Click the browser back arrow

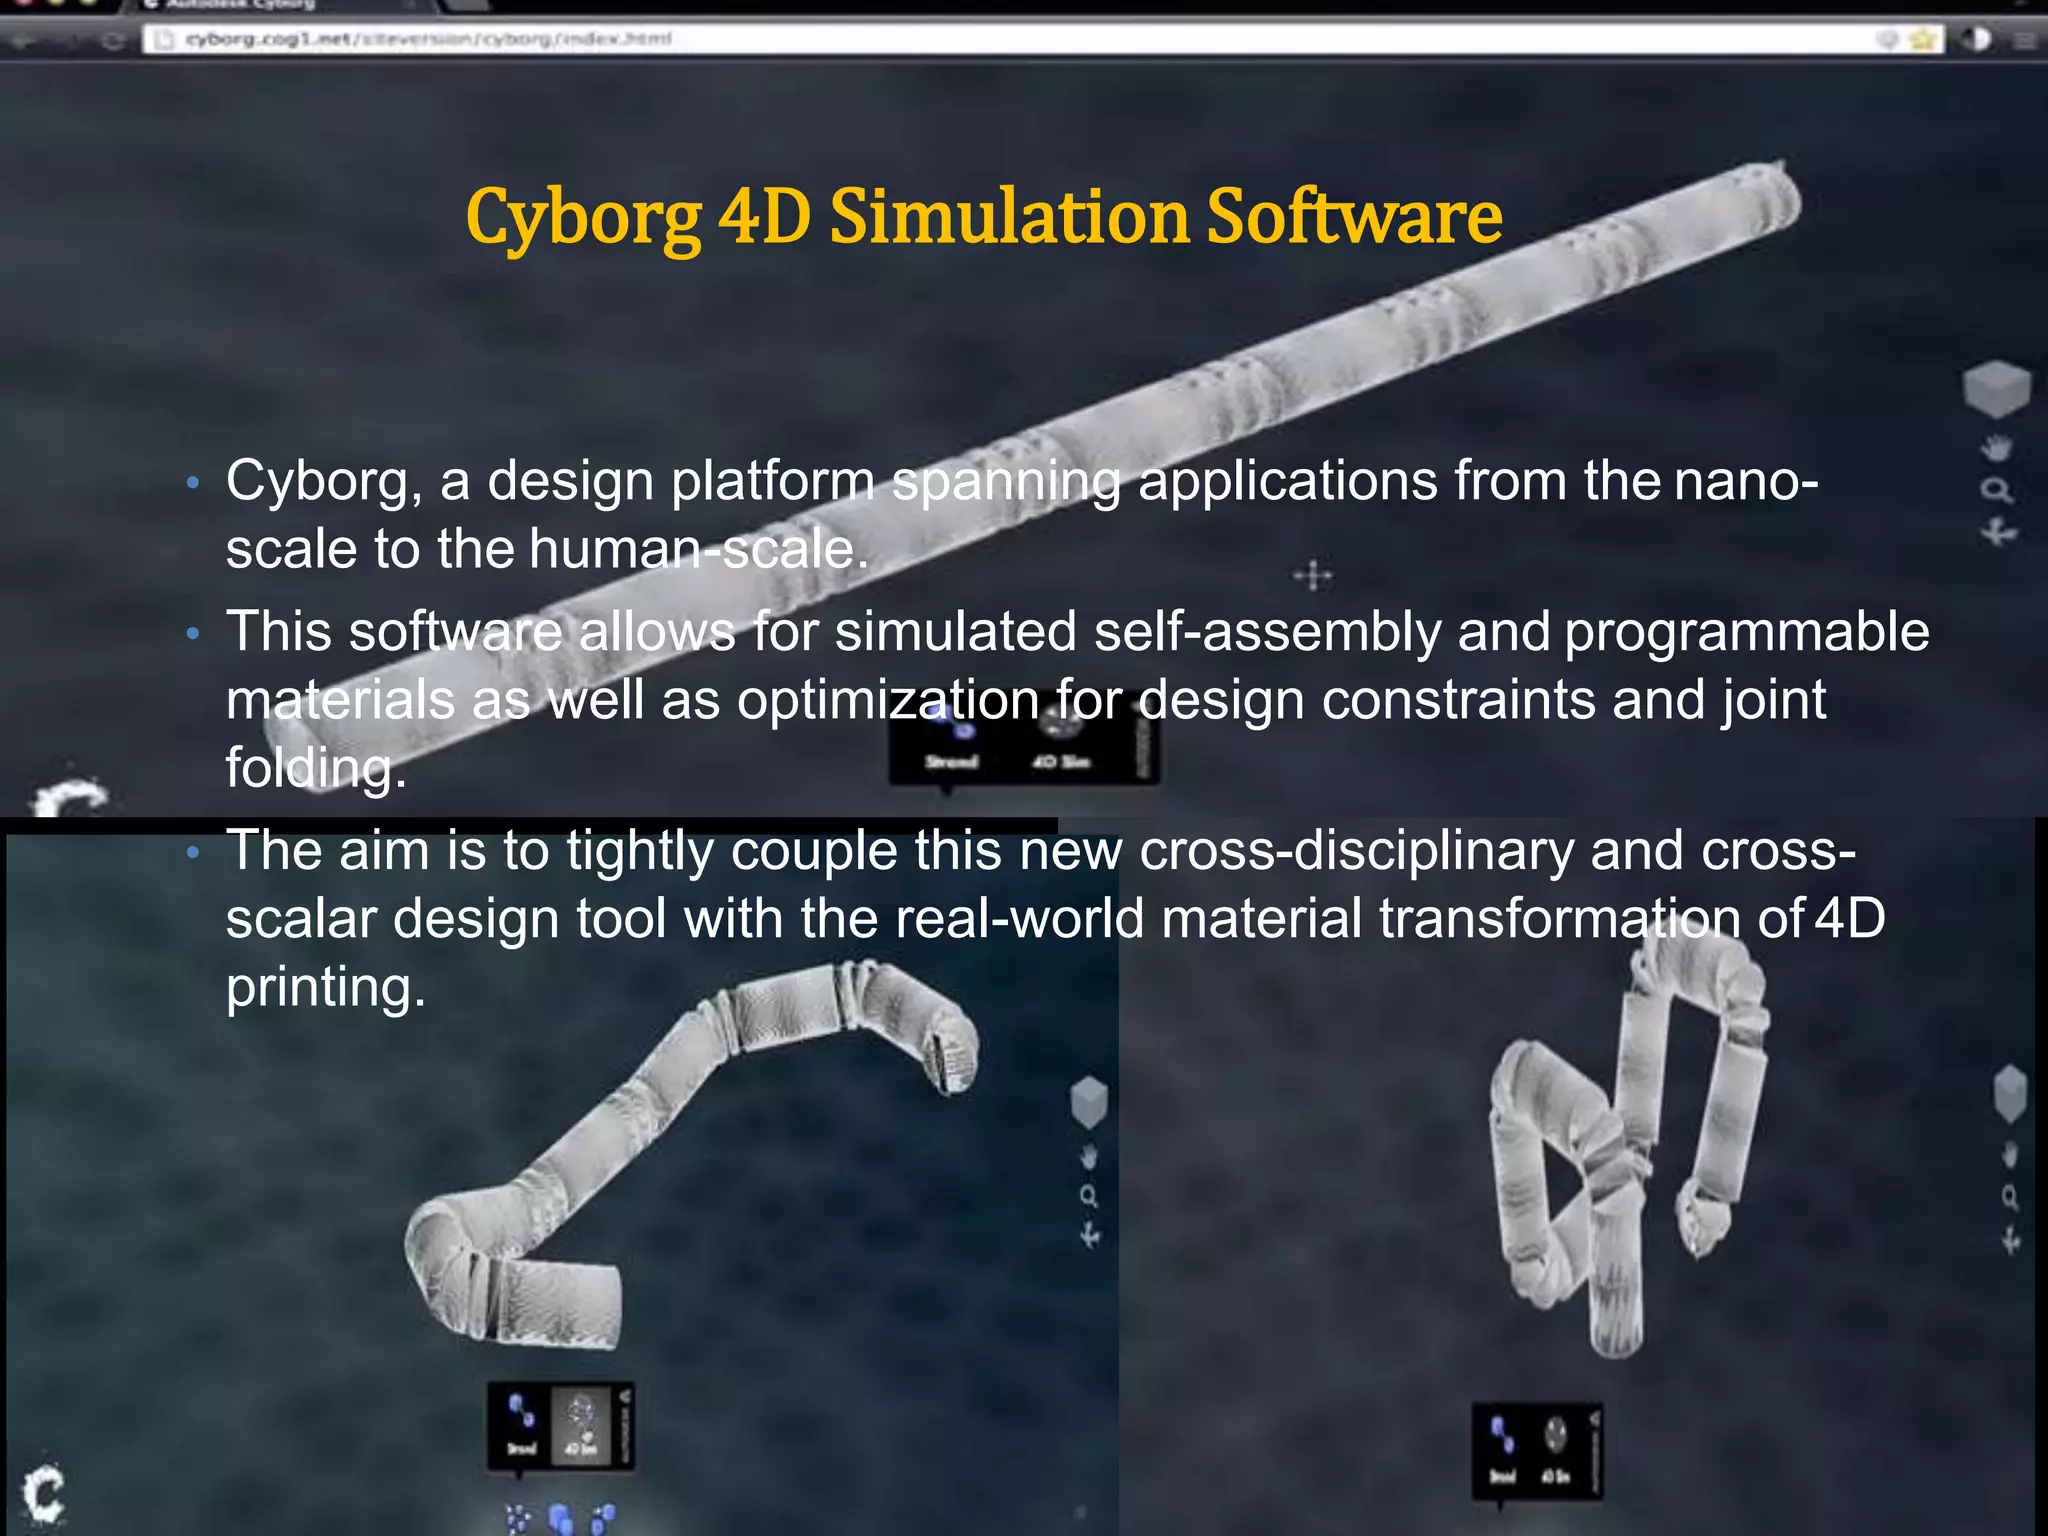24,41
